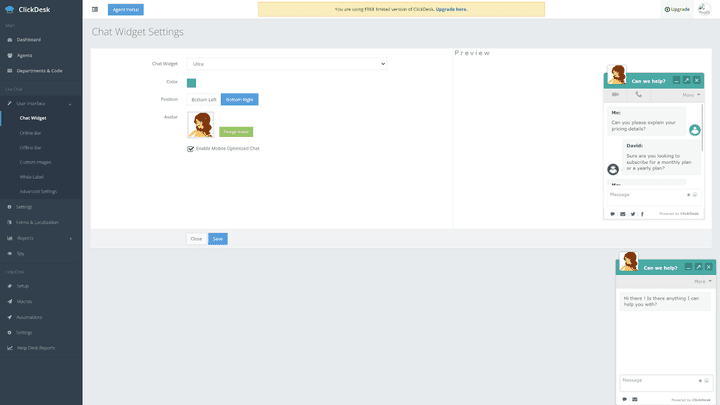Click preview chat scrollbar
Screen dimensions: 720x405
click(702, 127)
